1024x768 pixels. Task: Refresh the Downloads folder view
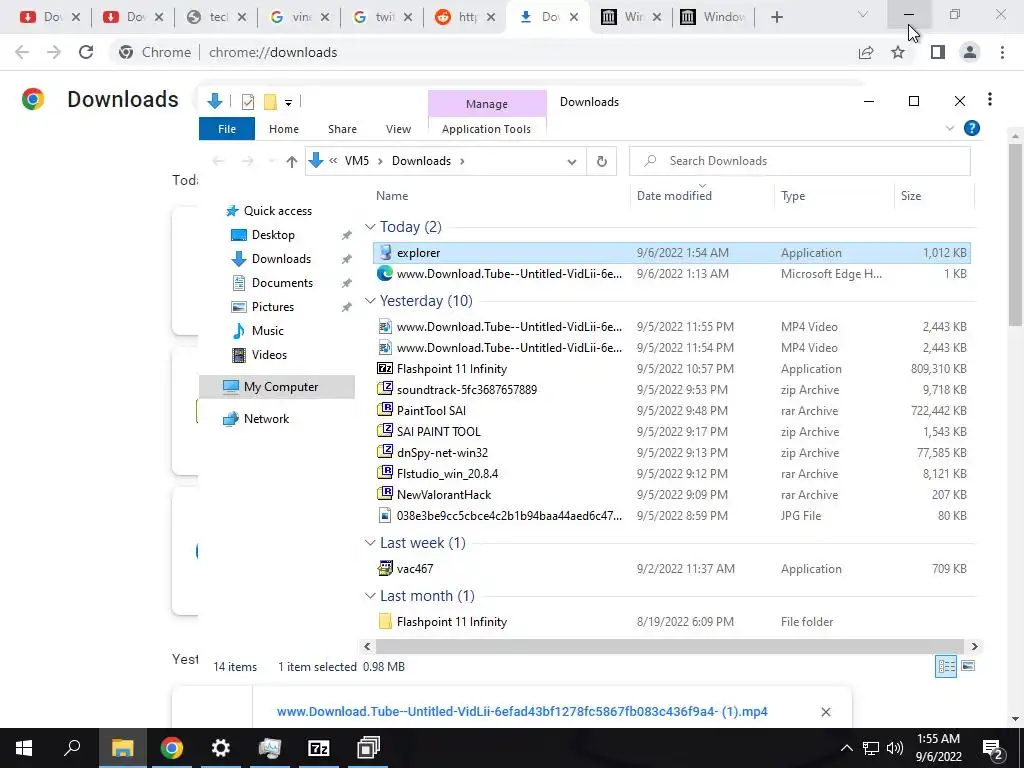click(x=601, y=161)
